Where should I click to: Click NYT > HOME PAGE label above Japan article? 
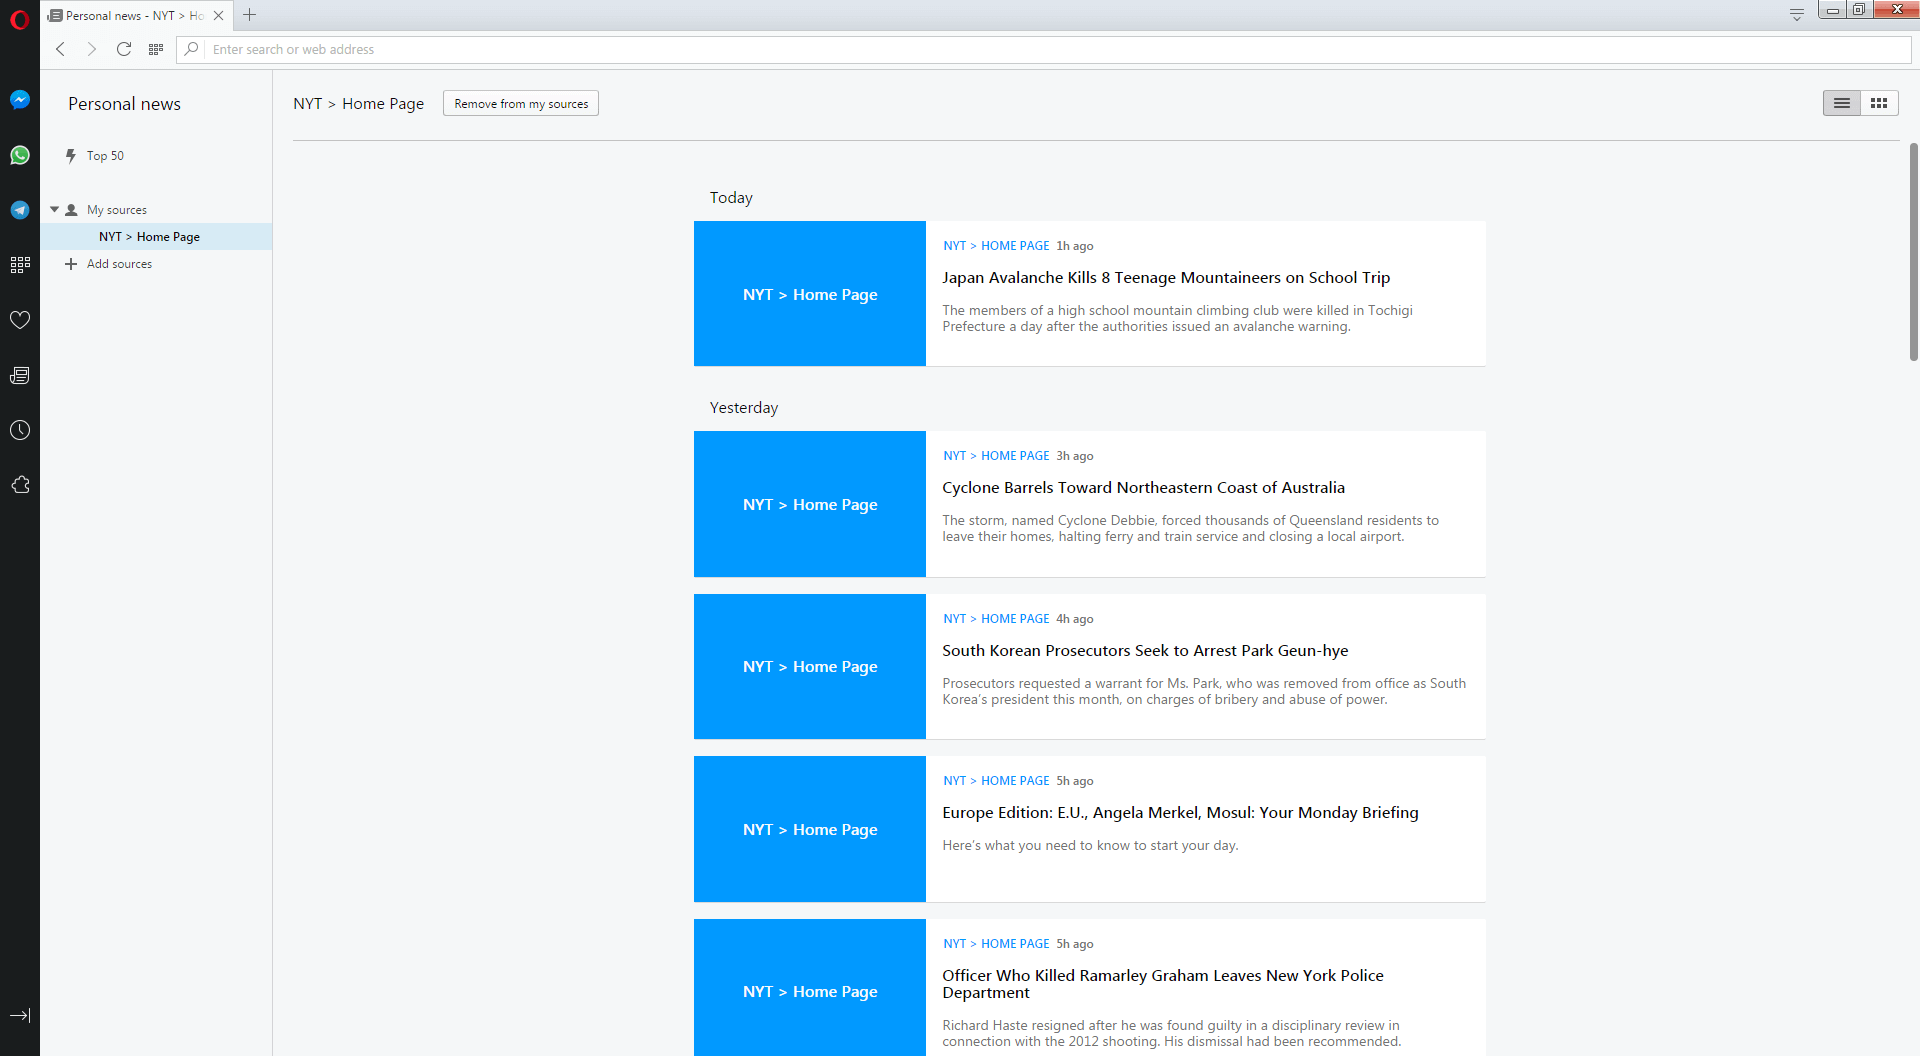[996, 246]
